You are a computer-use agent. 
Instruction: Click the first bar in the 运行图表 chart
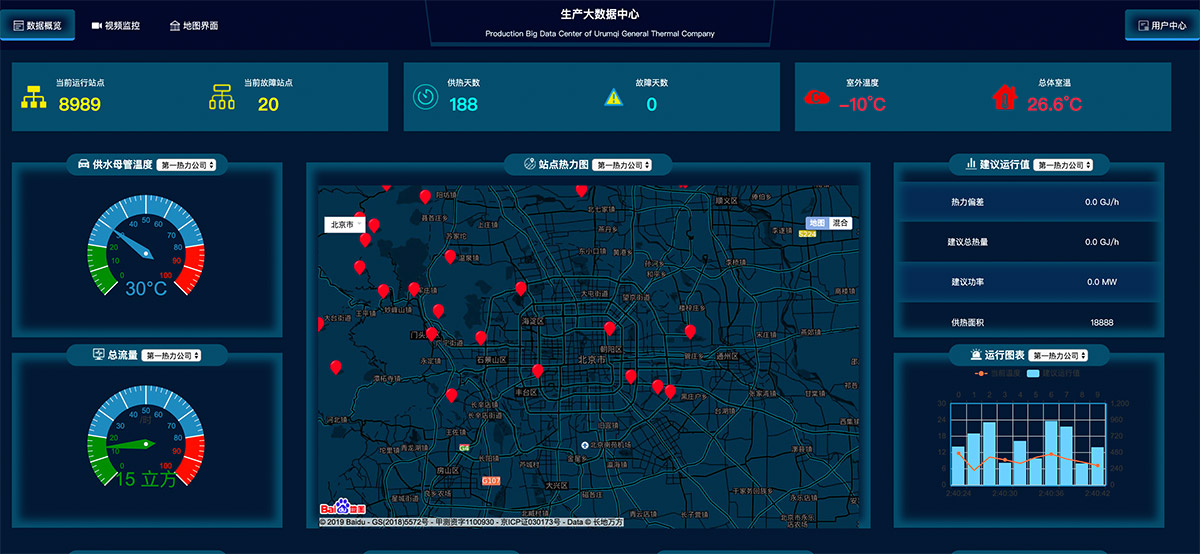958,465
